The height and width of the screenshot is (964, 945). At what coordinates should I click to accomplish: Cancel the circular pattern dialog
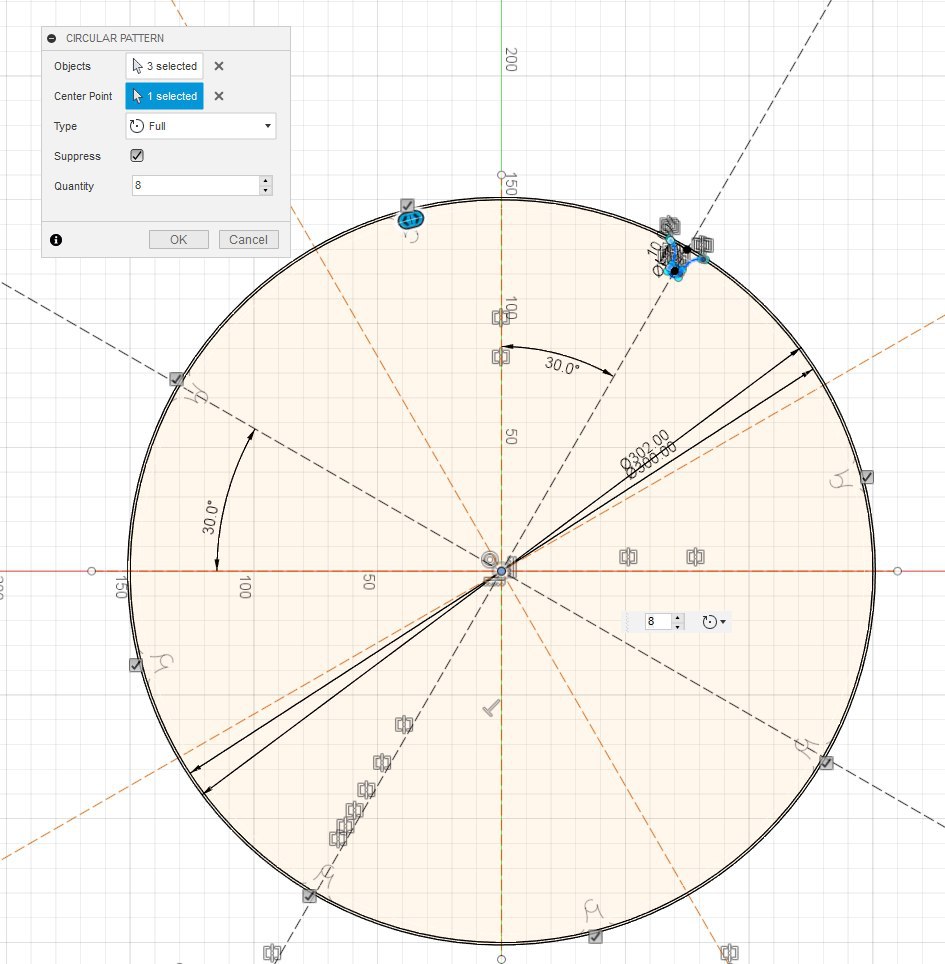pyautogui.click(x=248, y=240)
